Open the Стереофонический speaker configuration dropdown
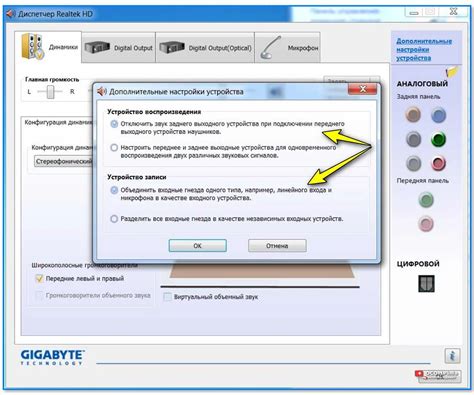The width and height of the screenshot is (474, 395). coord(64,161)
